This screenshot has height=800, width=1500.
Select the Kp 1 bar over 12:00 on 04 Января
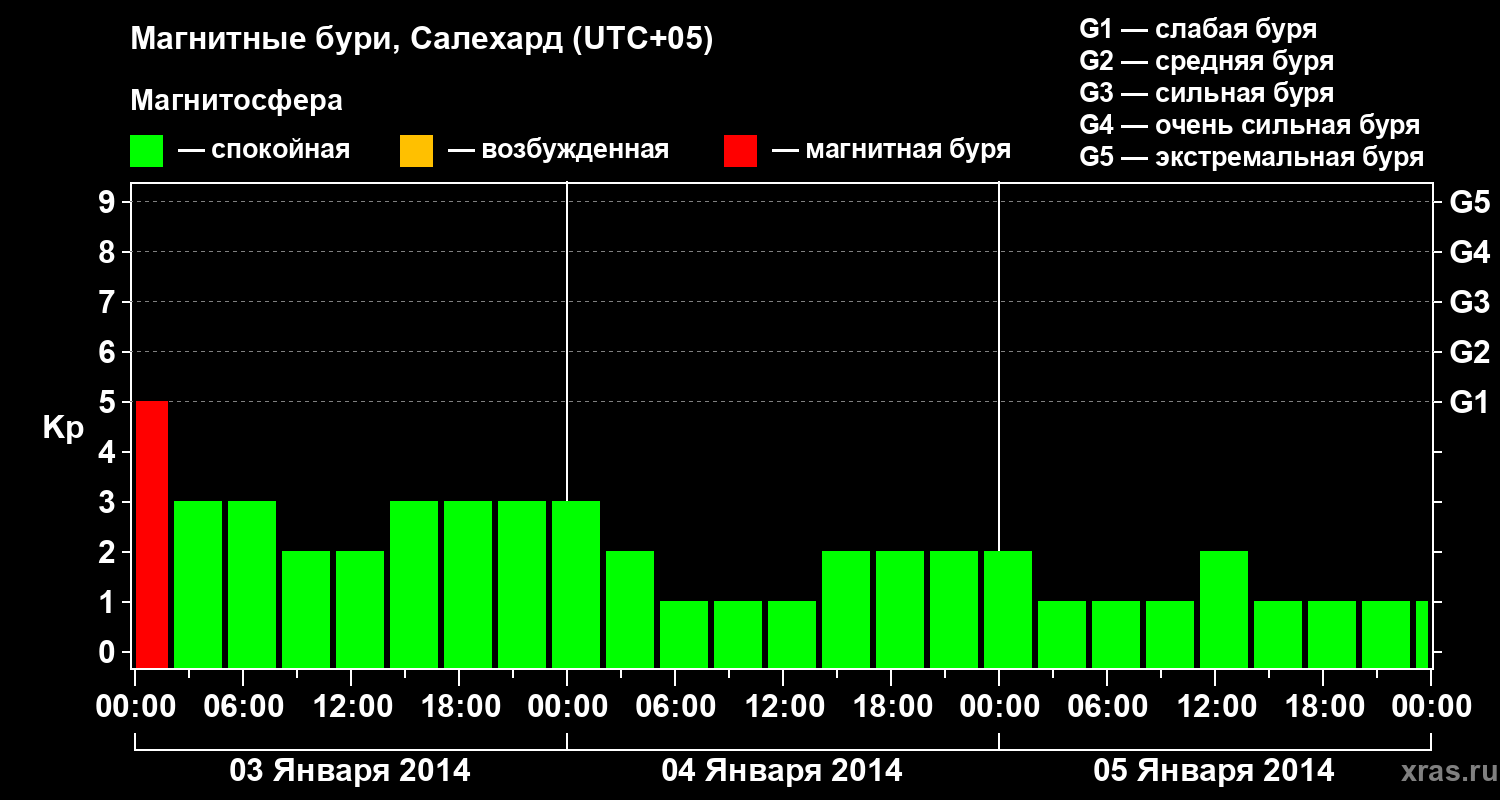click(792, 634)
